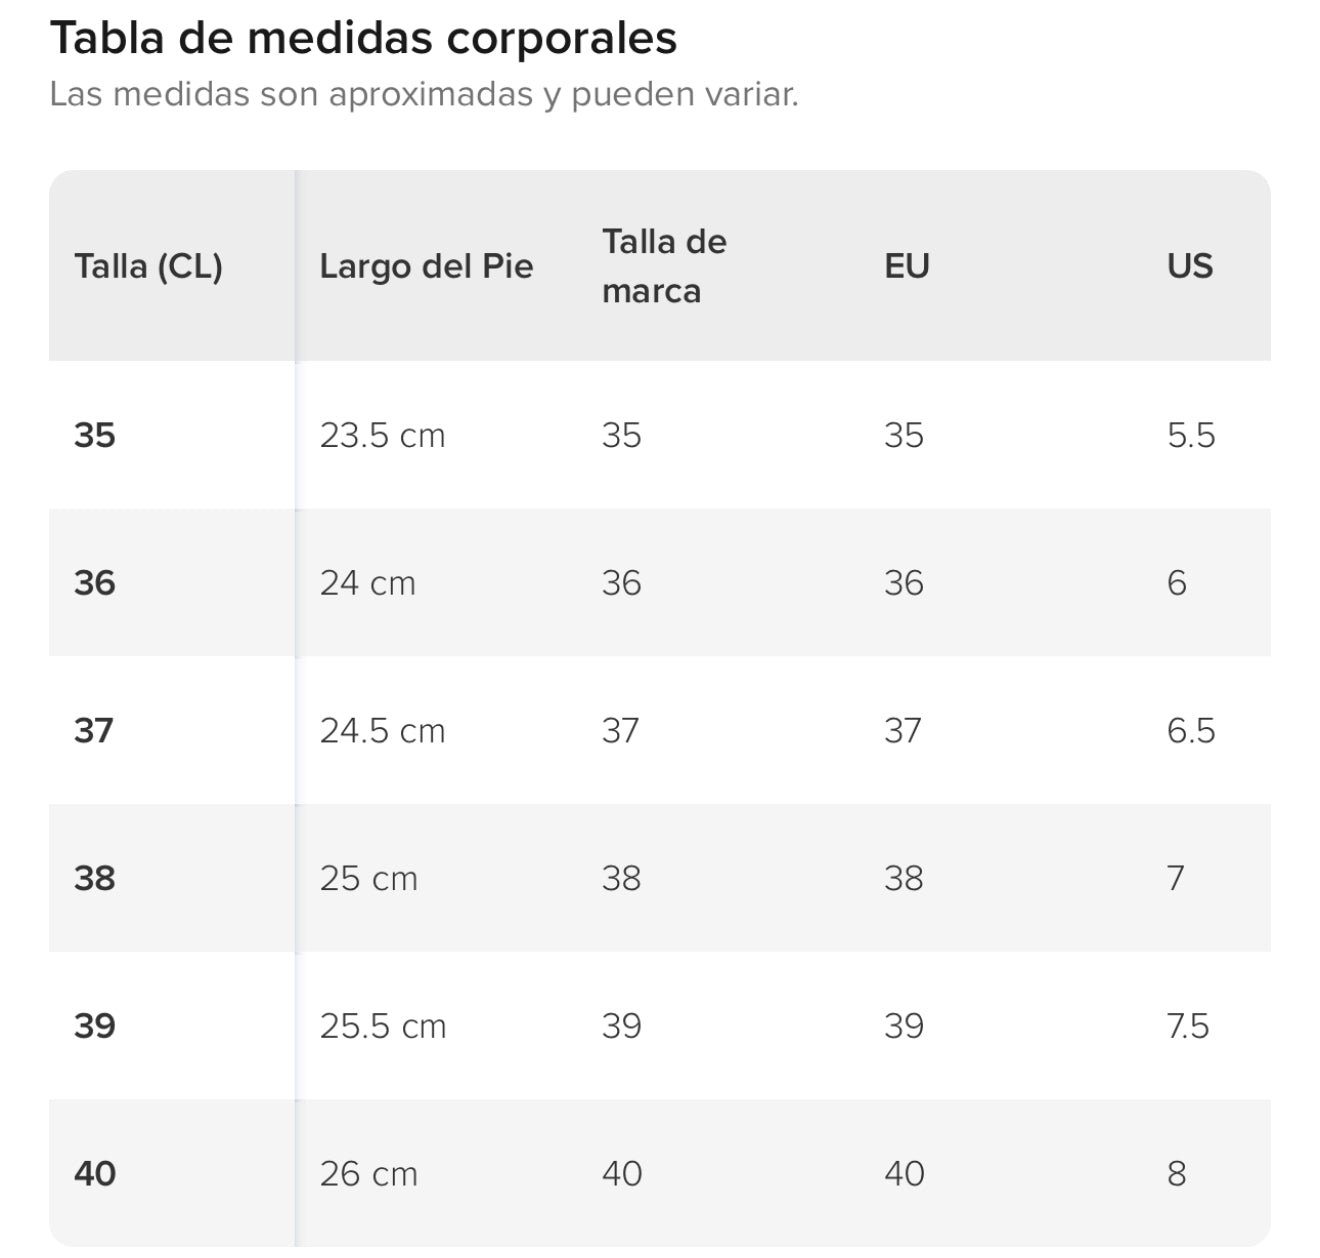The width and height of the screenshot is (1320, 1258).
Task: Select the "24.5 cm" foot length cell
Action: click(x=382, y=731)
